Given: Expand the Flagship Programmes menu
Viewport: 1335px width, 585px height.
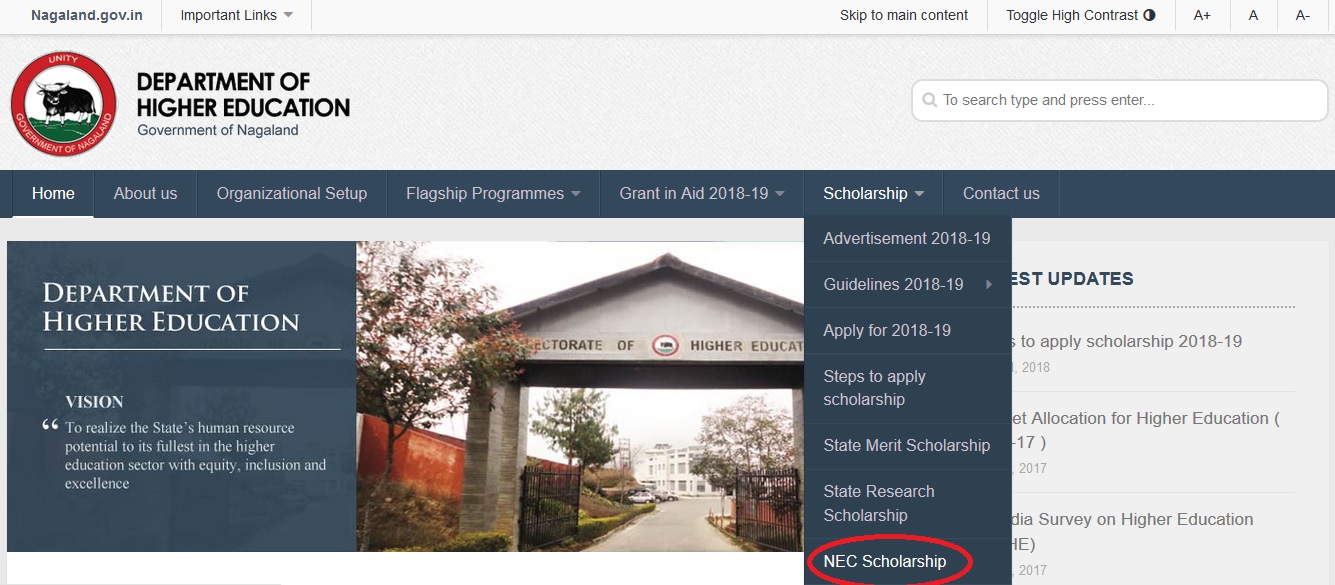Looking at the screenshot, I should (493, 194).
